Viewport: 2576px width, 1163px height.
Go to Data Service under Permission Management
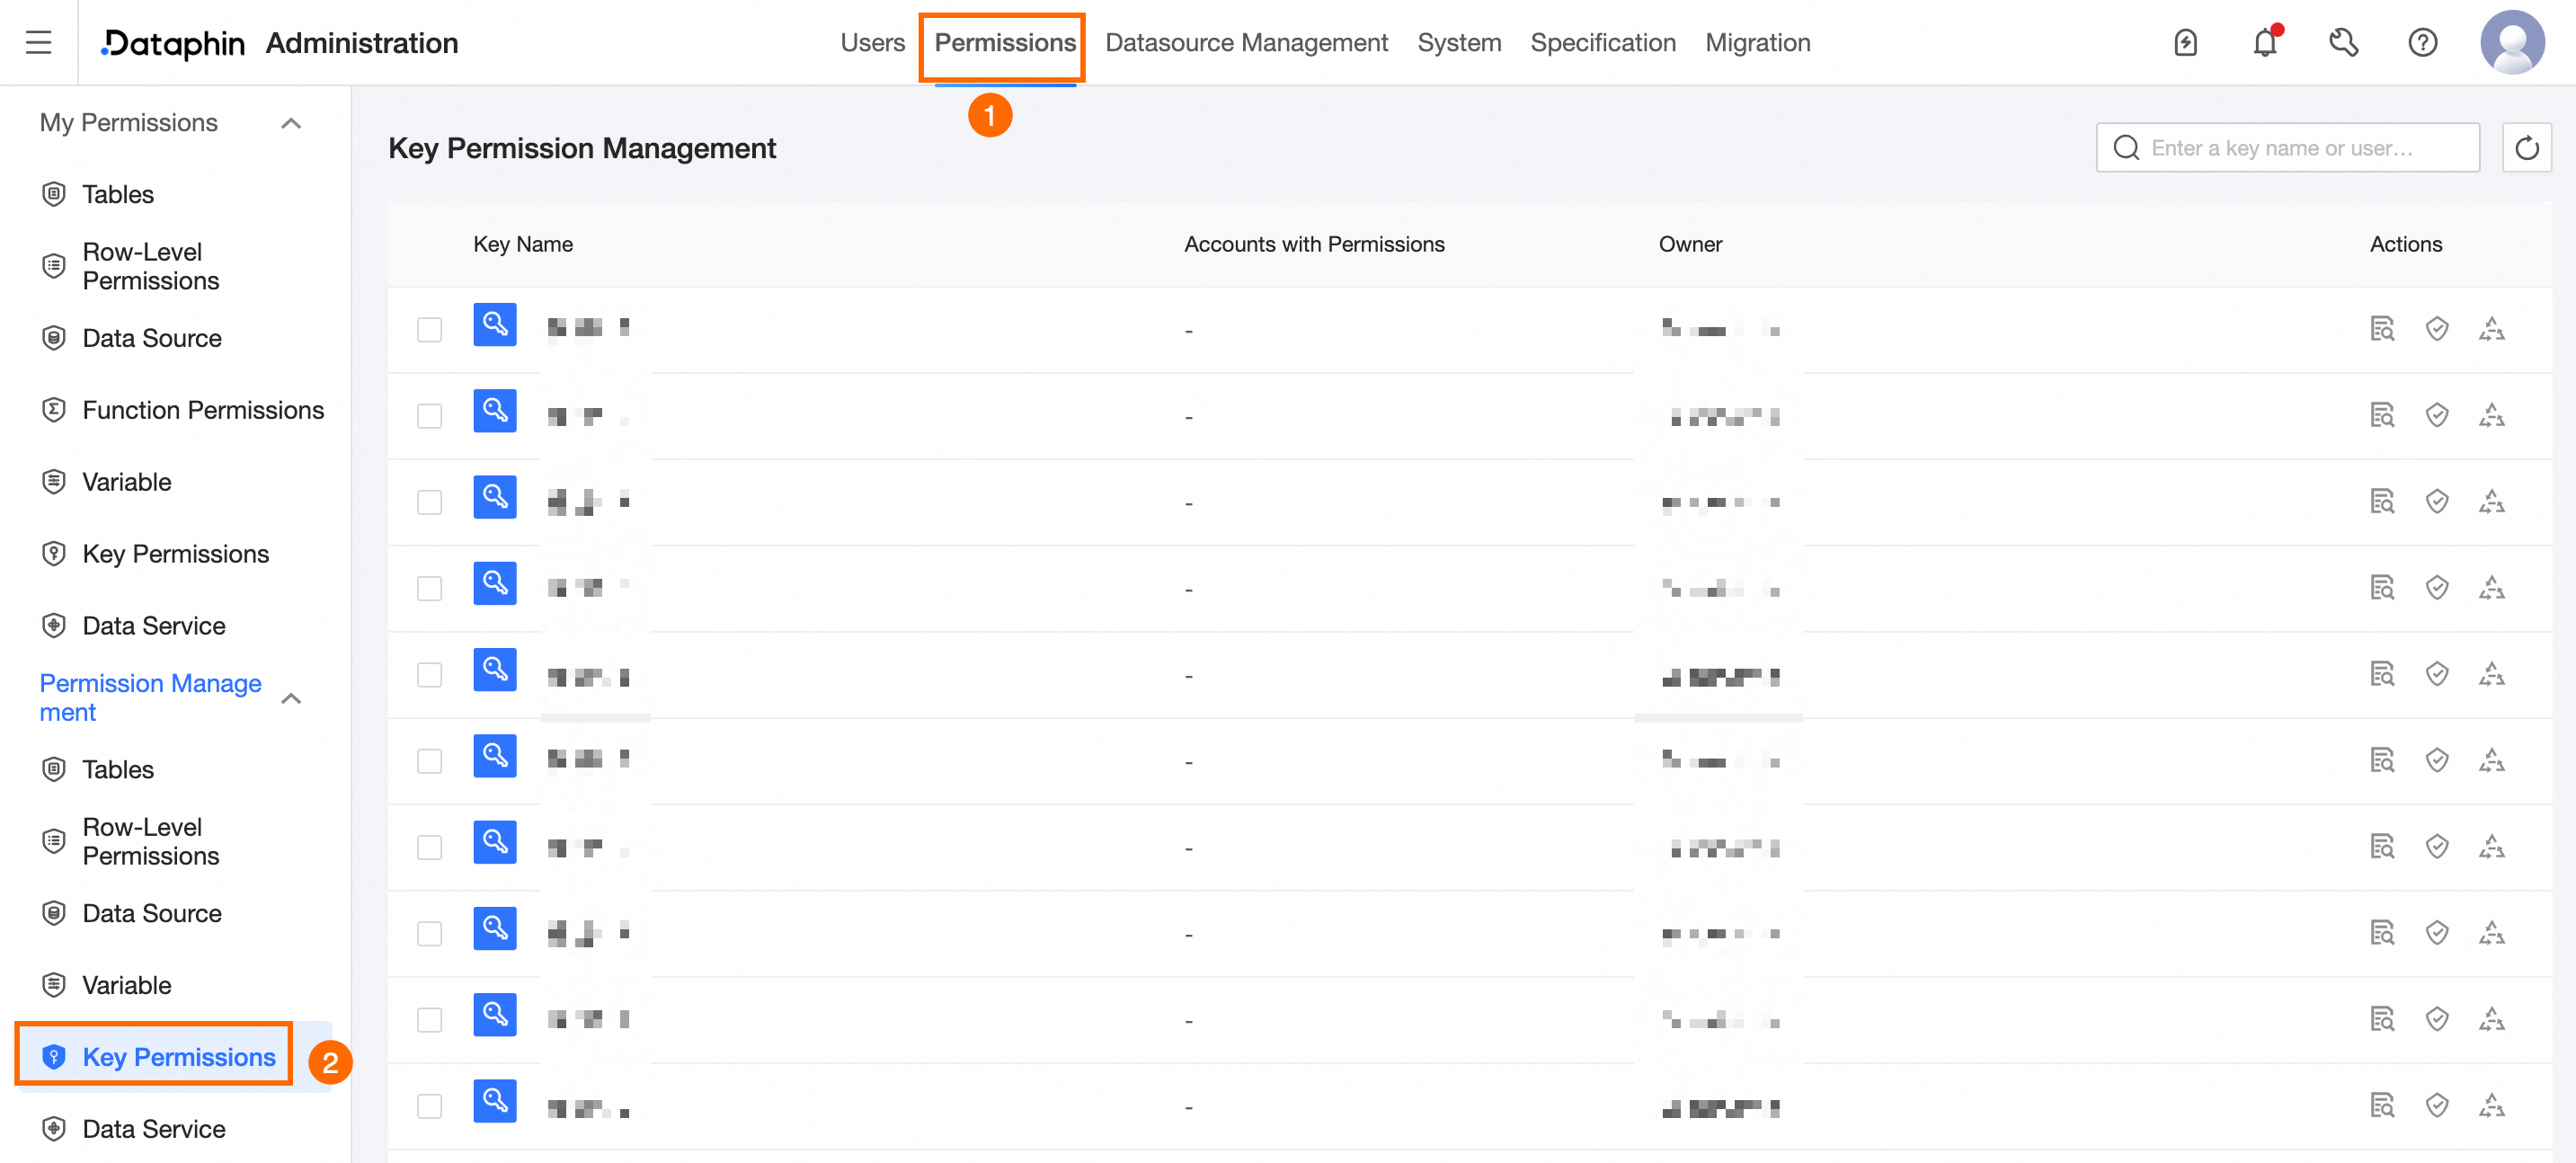coord(154,1128)
